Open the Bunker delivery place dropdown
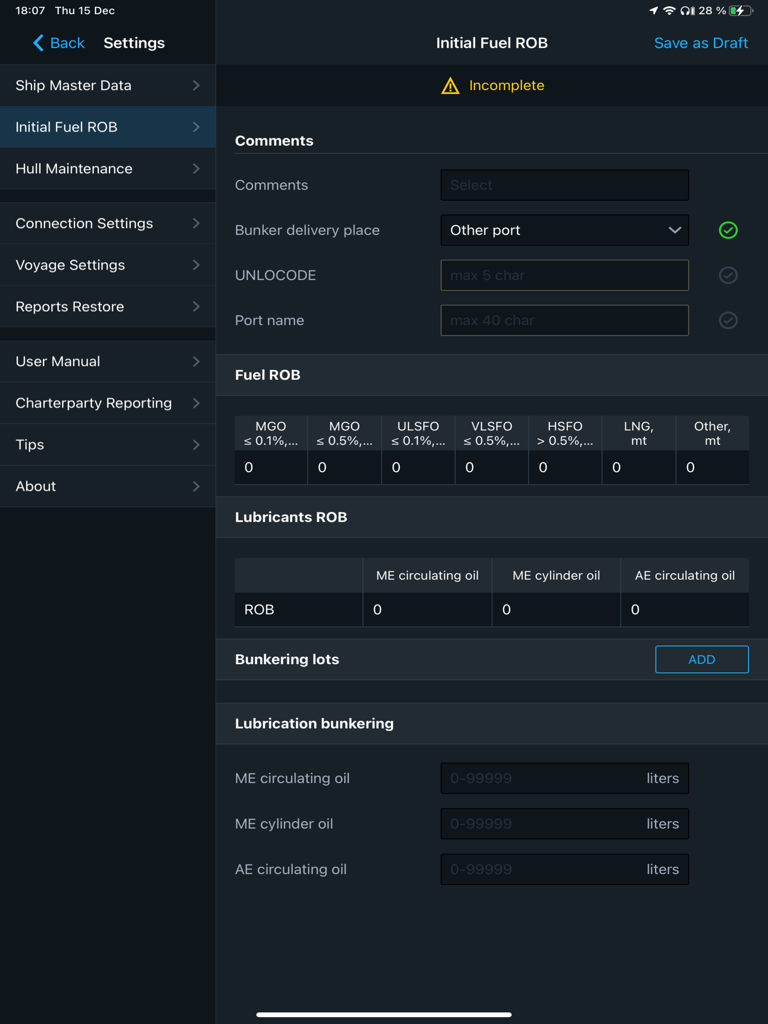The height and width of the screenshot is (1024, 768). pyautogui.click(x=564, y=230)
